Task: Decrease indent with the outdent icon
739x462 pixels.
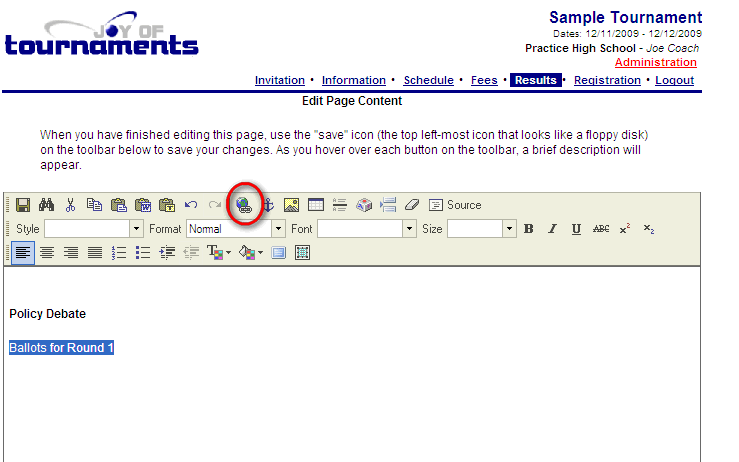Action: 191,253
